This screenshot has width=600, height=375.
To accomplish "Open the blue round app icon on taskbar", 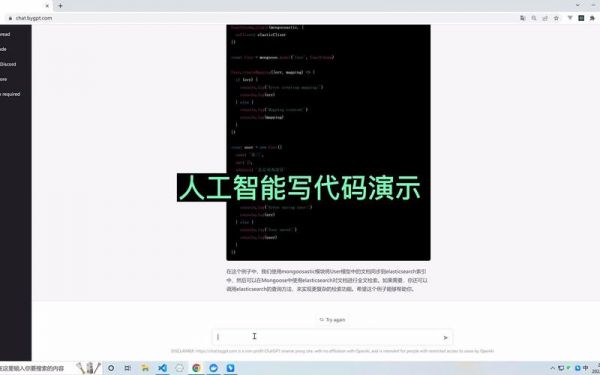I will tap(214, 368).
